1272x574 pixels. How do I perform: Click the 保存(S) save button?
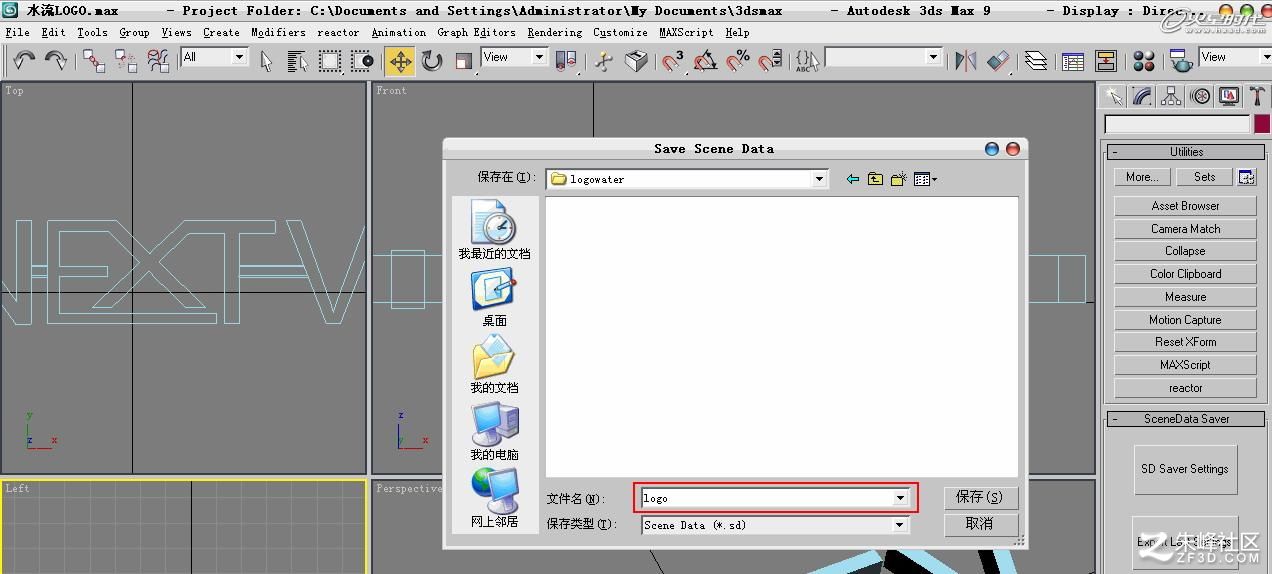(980, 497)
